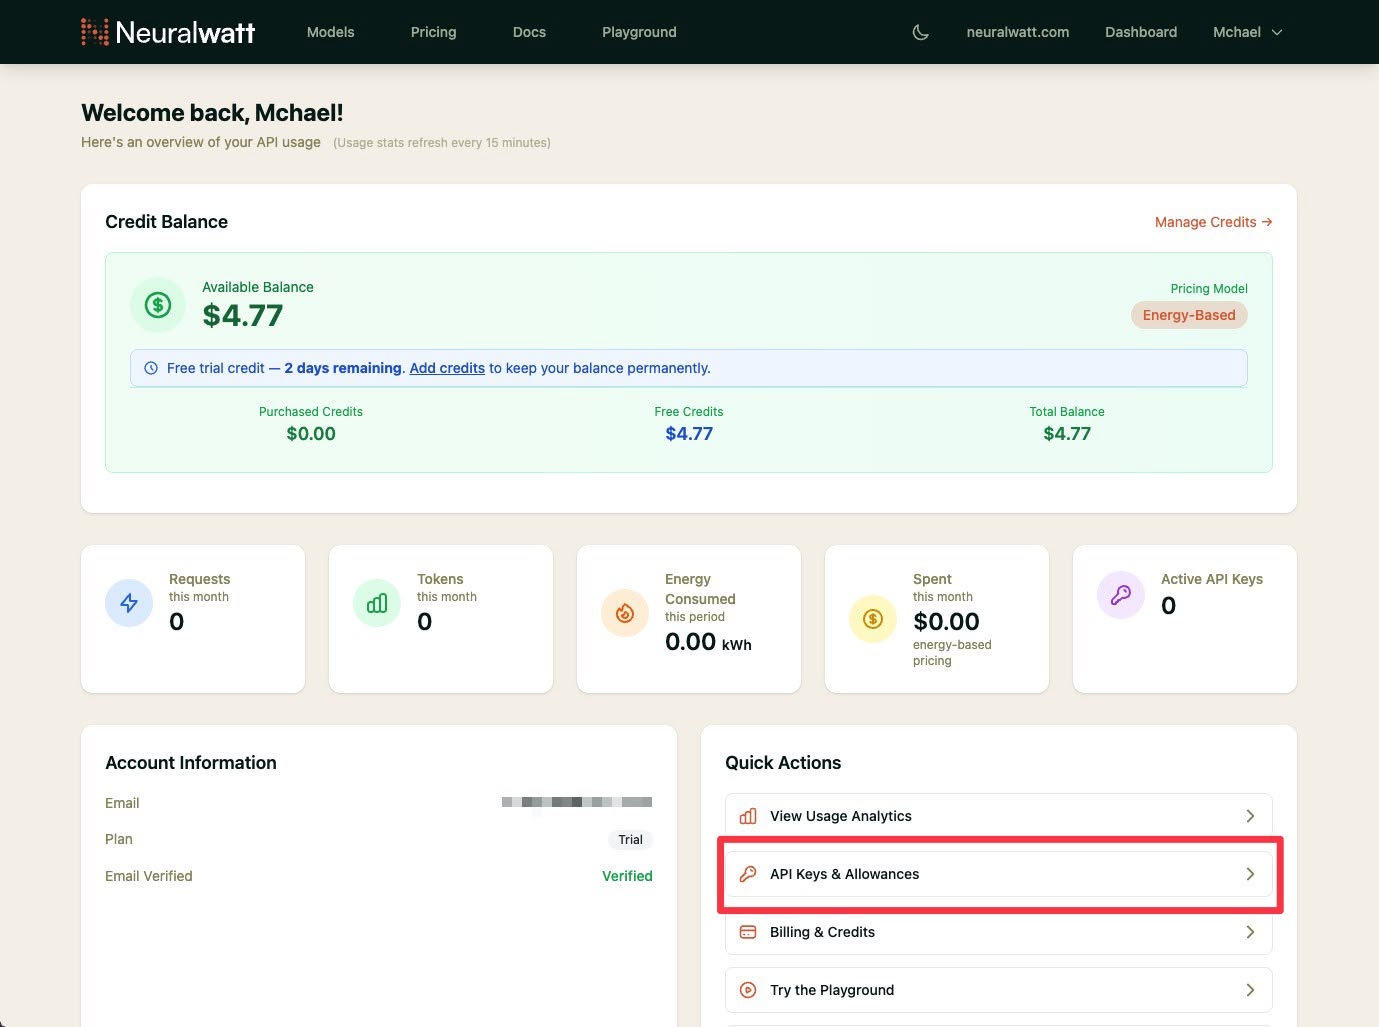Click the Quick Actions heading

click(783, 763)
